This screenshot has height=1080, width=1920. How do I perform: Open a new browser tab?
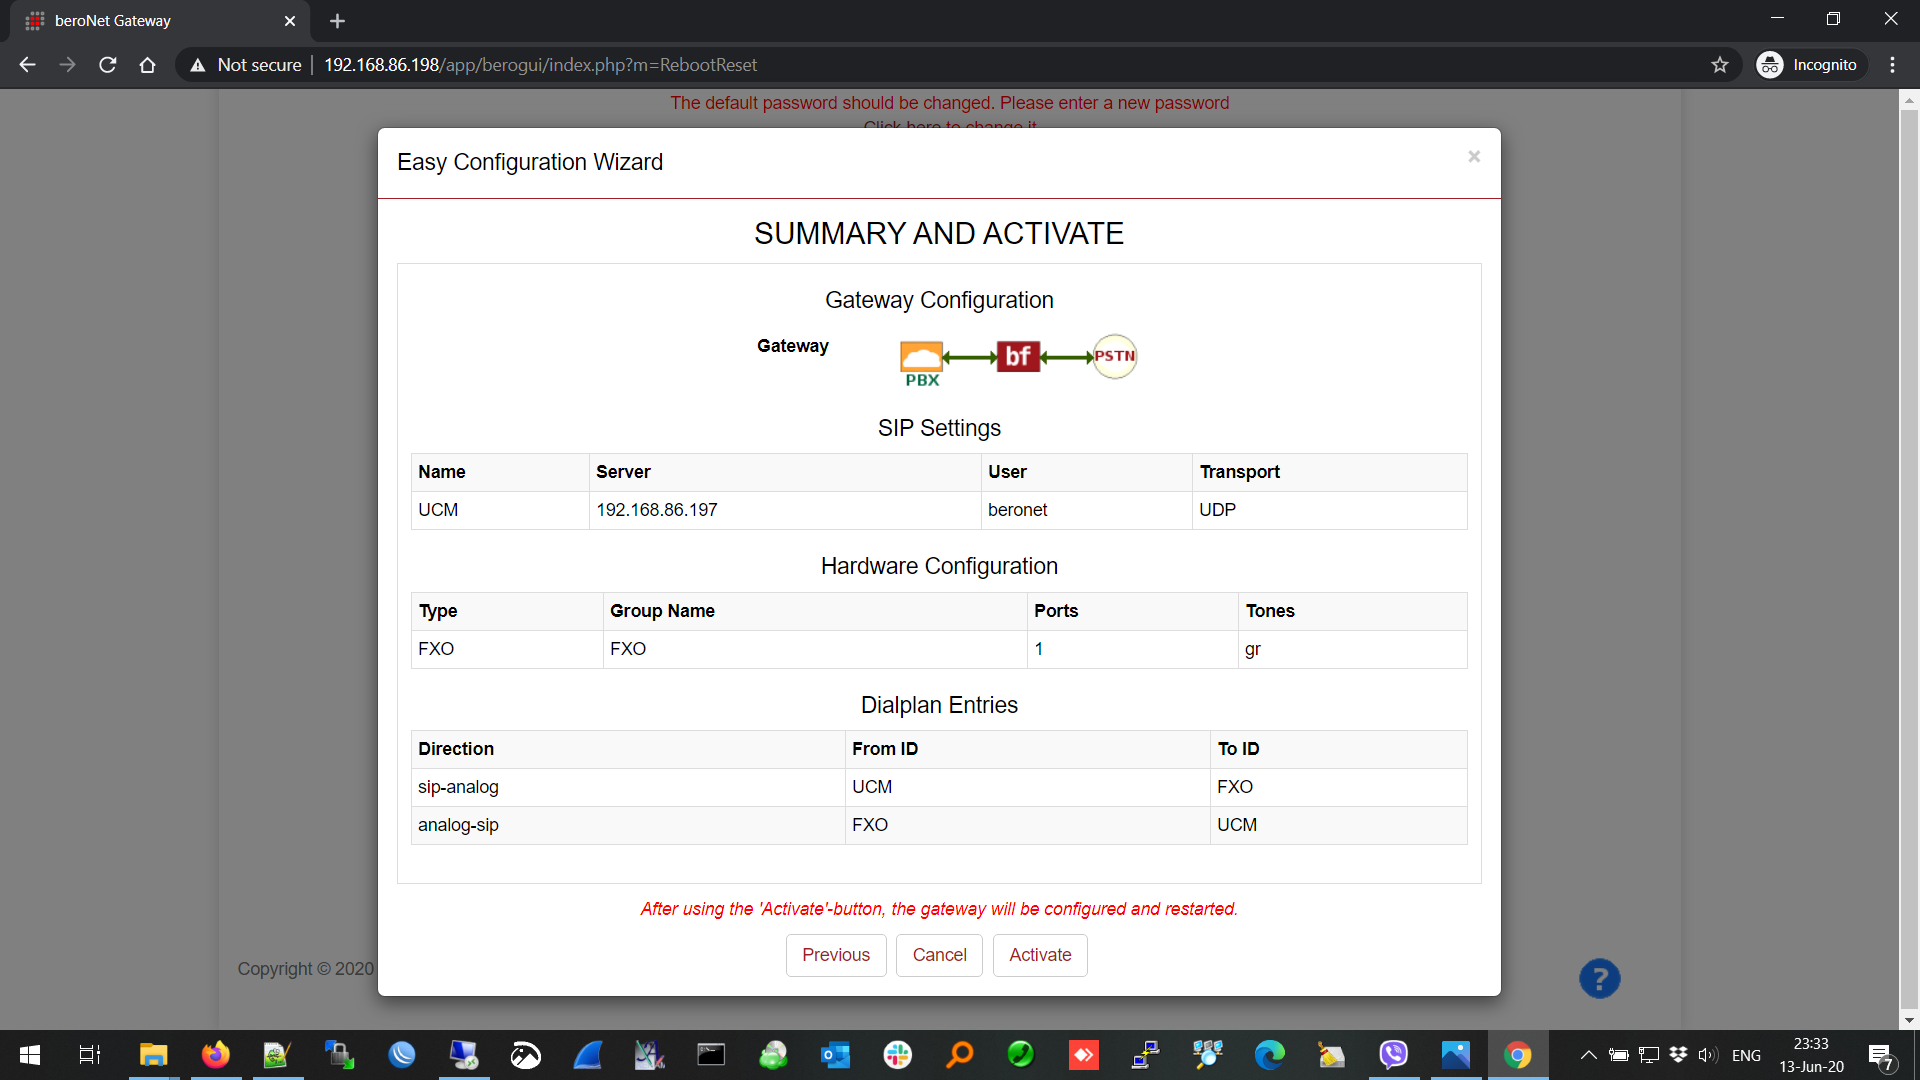(337, 21)
